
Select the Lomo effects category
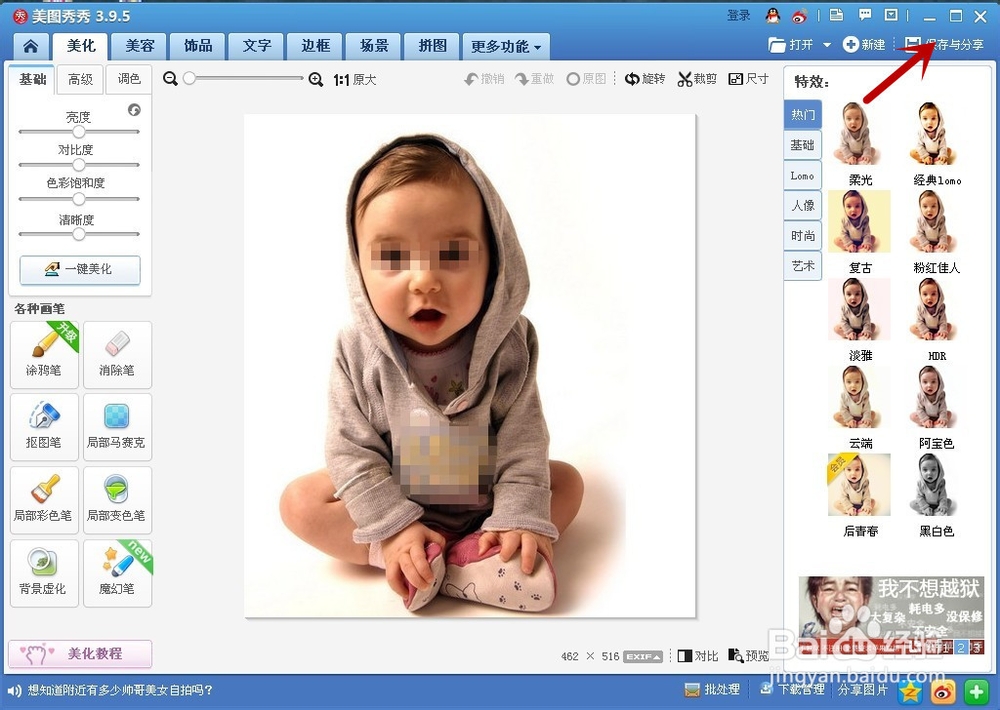(x=802, y=175)
